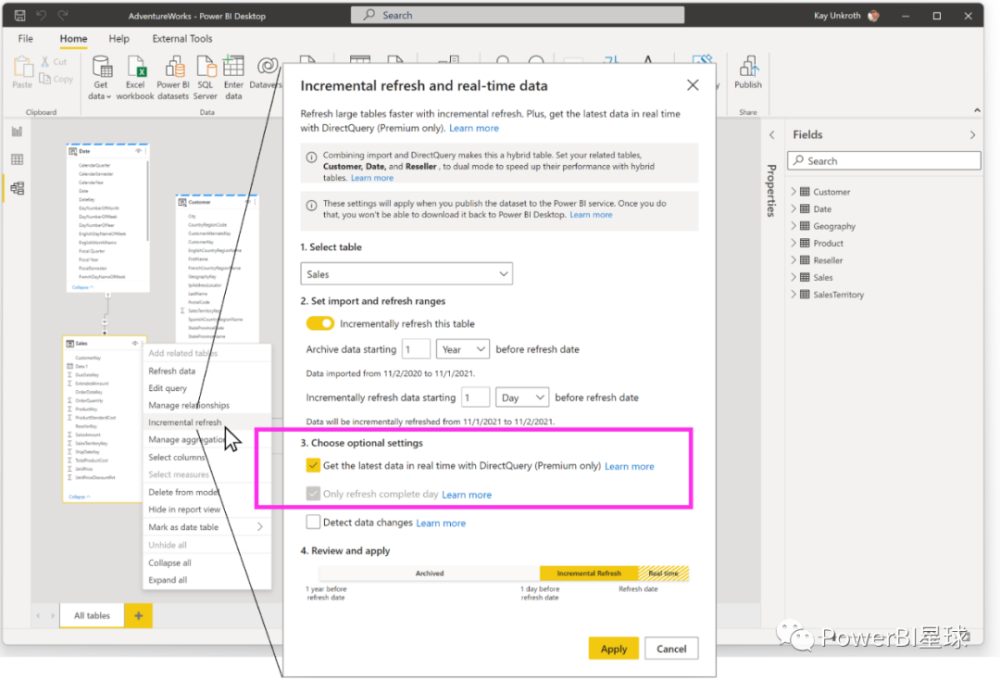Uncheck Get latest data with DirectQuery
The image size is (1000, 681).
click(x=314, y=466)
